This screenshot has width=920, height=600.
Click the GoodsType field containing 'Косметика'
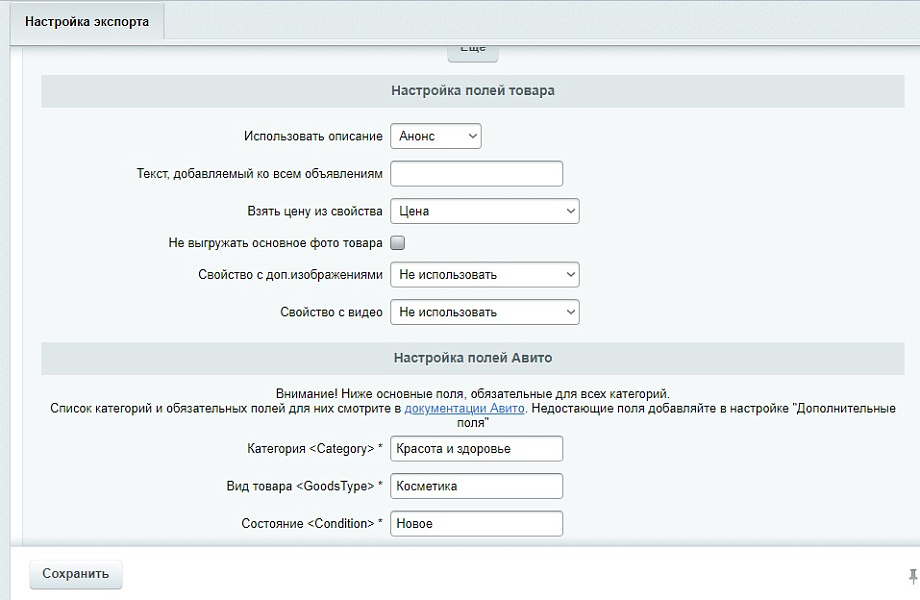click(476, 486)
